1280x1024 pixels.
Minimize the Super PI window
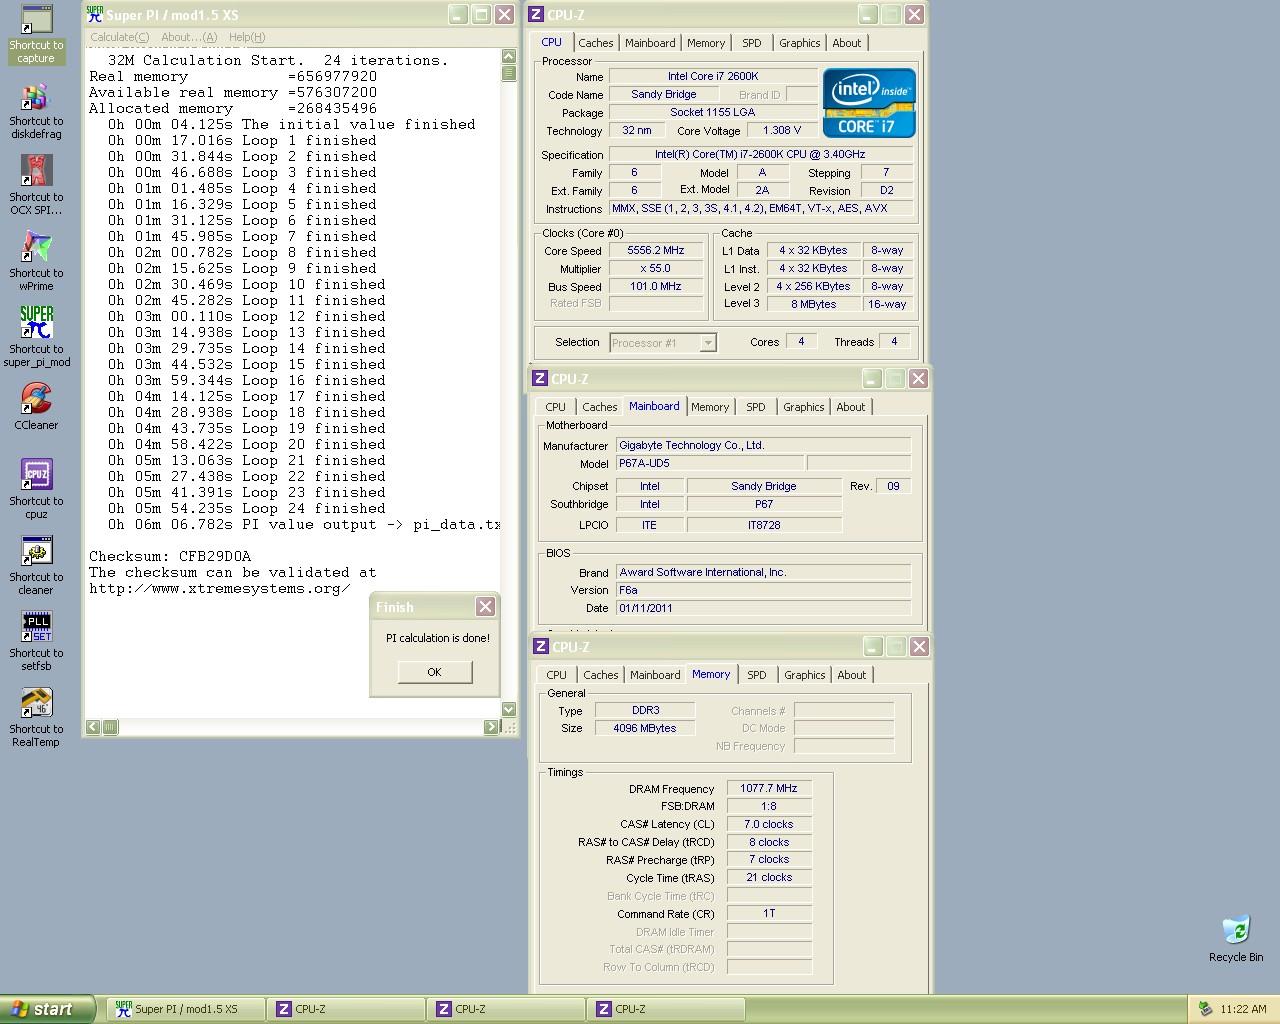[x=457, y=14]
